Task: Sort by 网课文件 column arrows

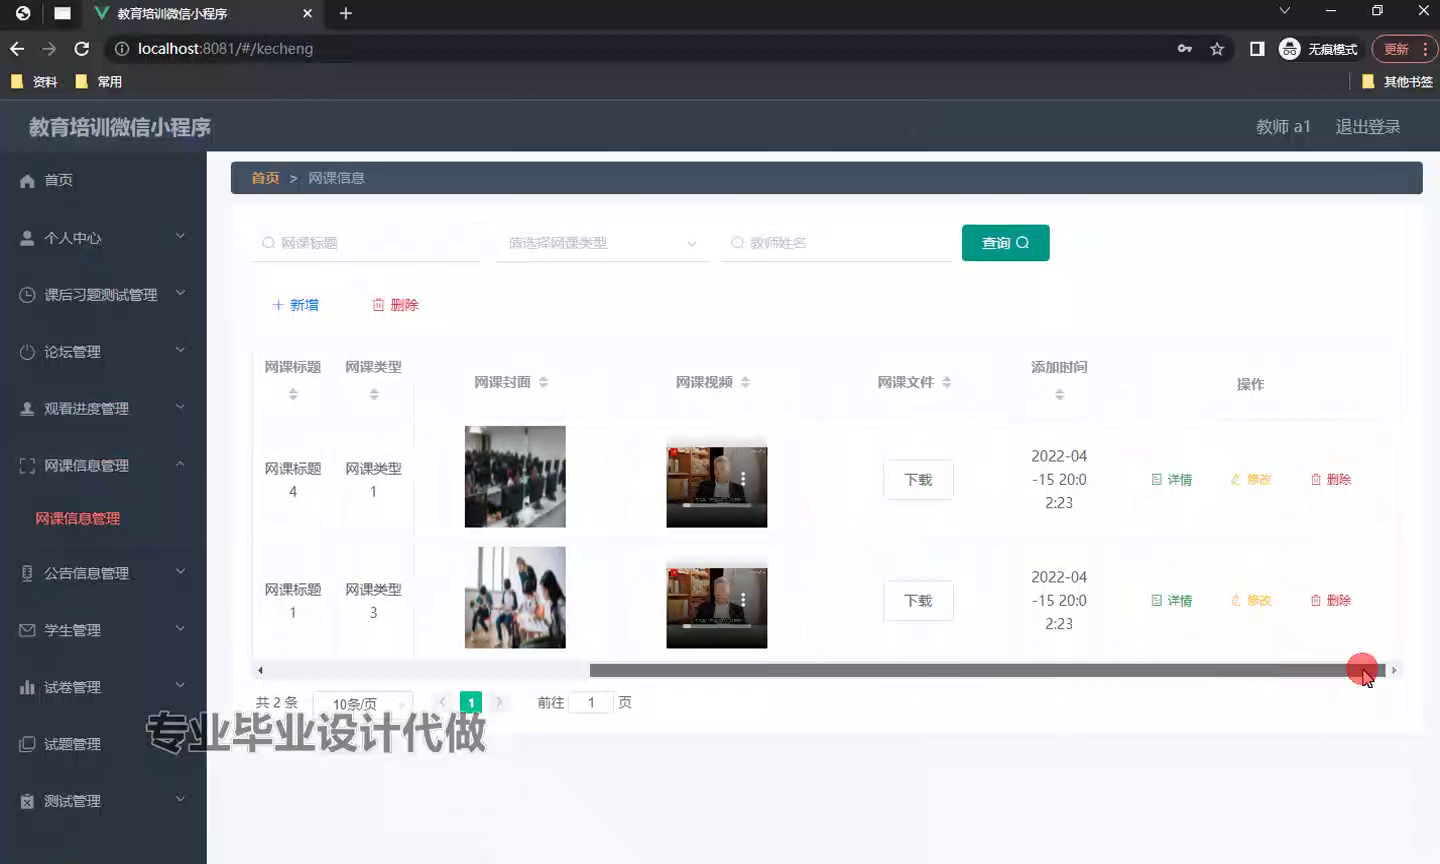Action: pos(946,382)
